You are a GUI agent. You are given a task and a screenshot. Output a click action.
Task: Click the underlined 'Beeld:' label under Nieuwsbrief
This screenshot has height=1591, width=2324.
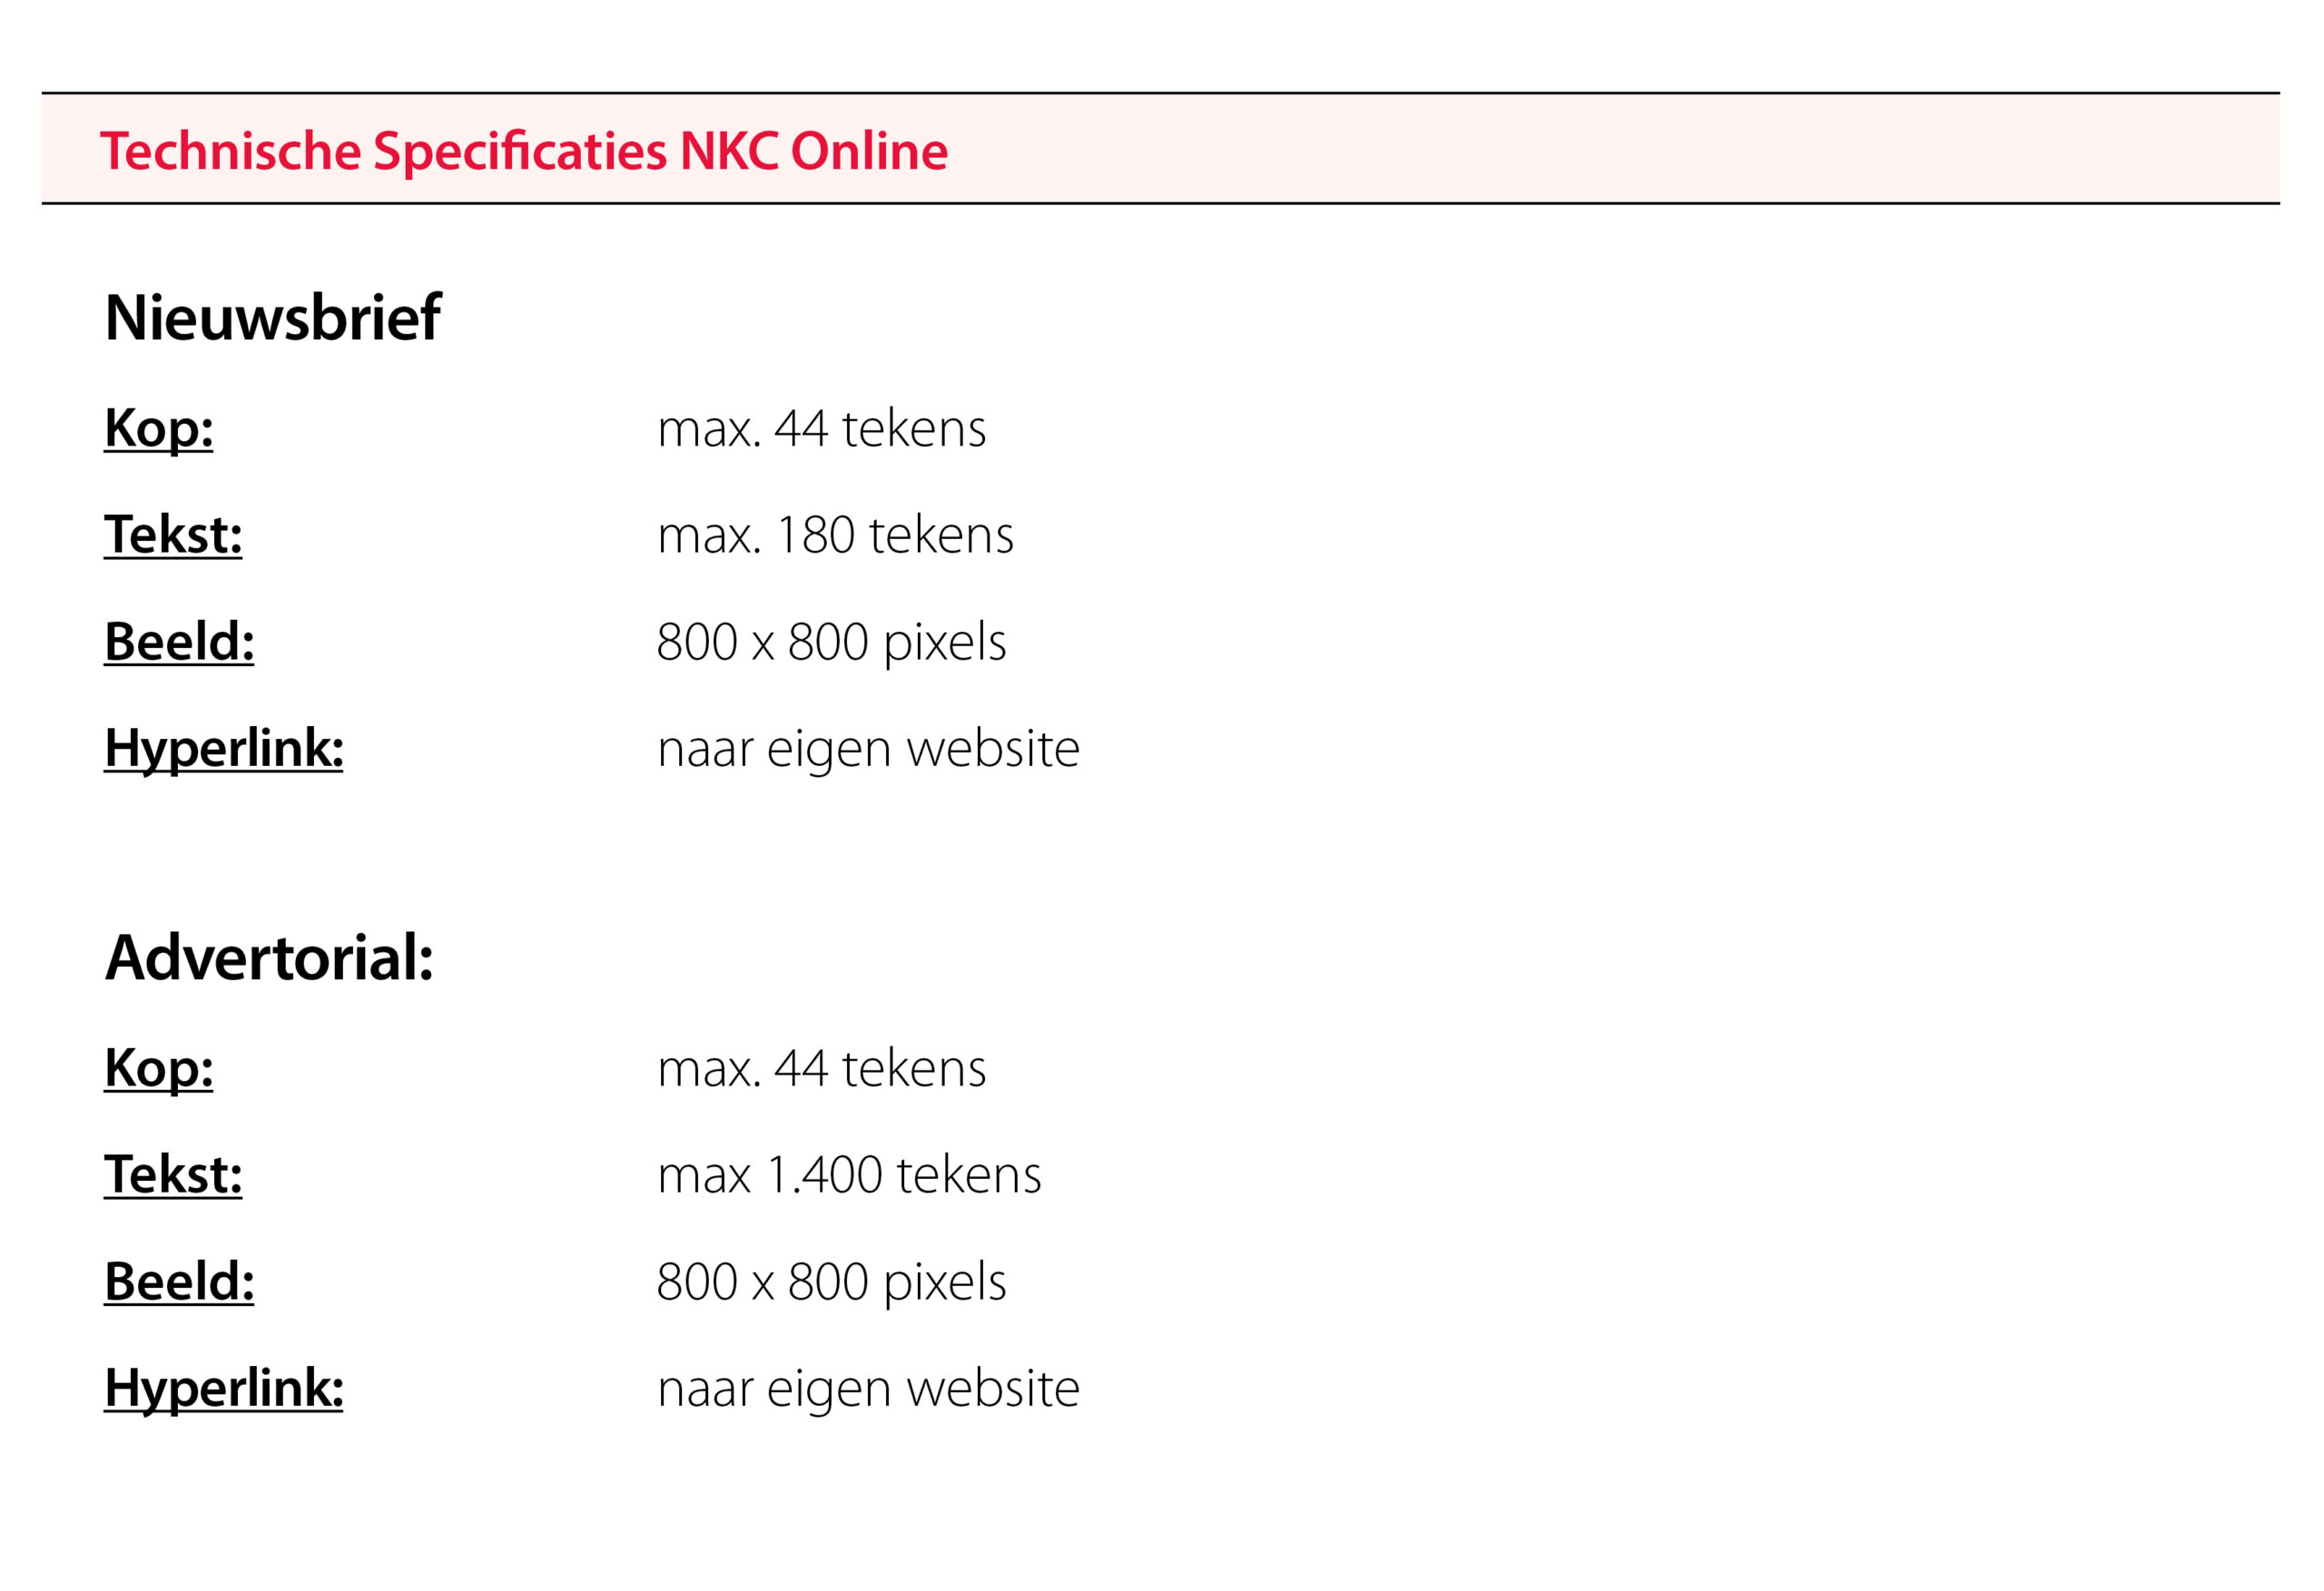tap(179, 641)
